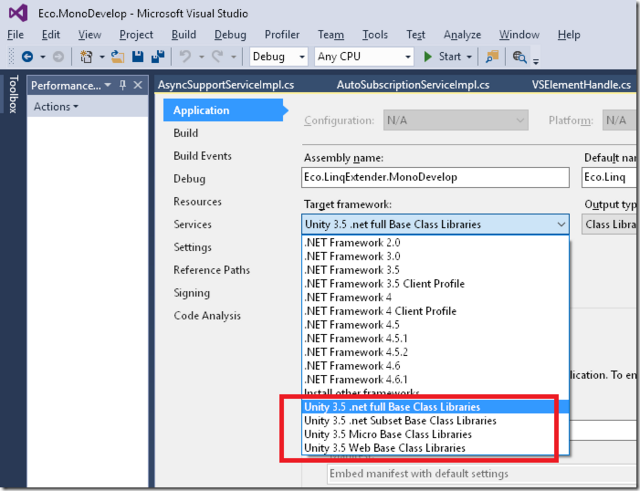Screen dimensions: 640x491
Task: Select the Resources properties page
Action: coord(198,202)
